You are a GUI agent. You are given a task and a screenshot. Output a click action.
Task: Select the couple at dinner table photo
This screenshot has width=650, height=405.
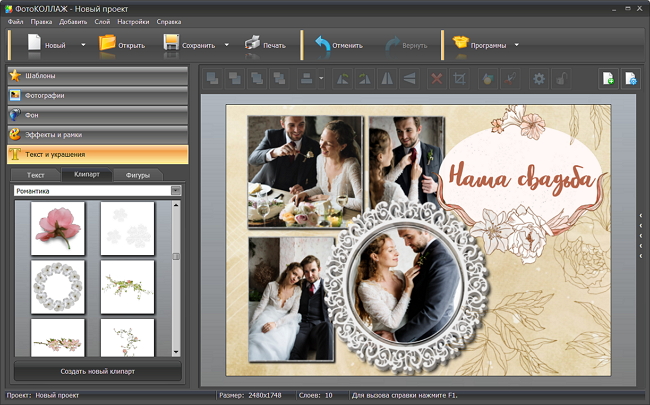pyautogui.click(x=305, y=172)
